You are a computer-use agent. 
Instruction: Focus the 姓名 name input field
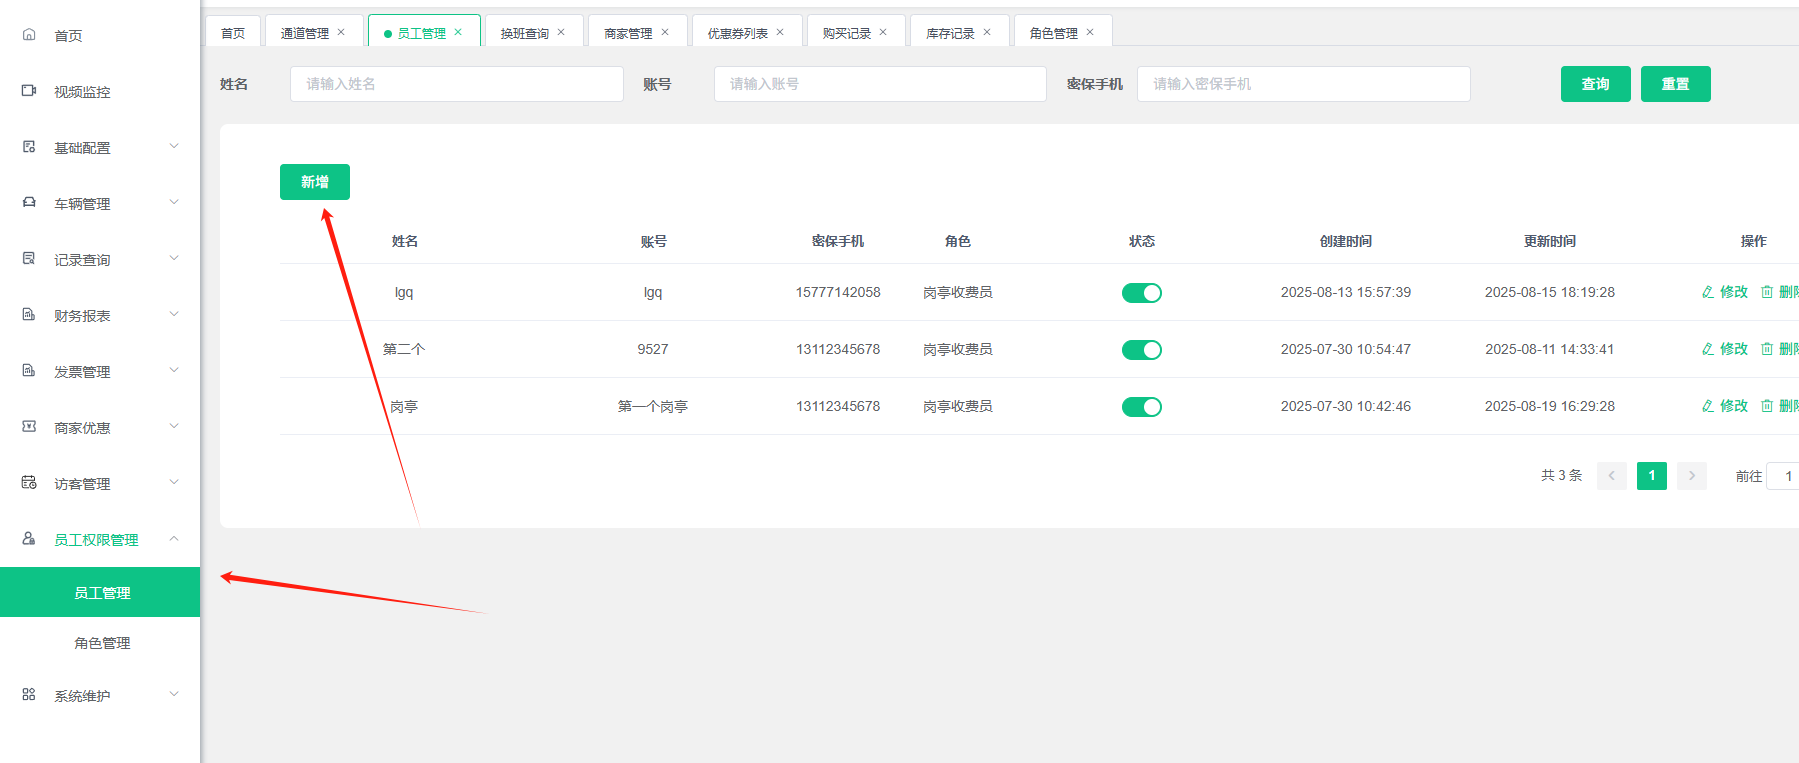click(x=457, y=84)
